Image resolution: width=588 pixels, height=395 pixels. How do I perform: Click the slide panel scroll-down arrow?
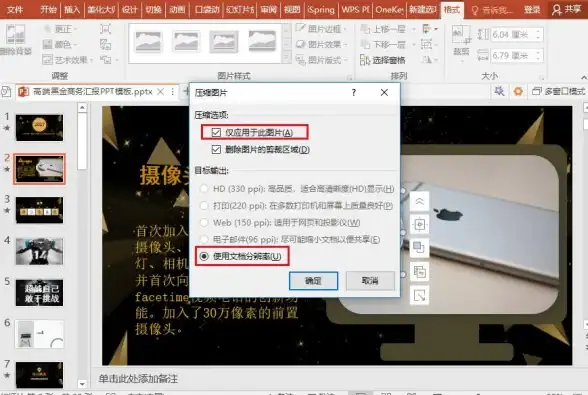point(82,384)
